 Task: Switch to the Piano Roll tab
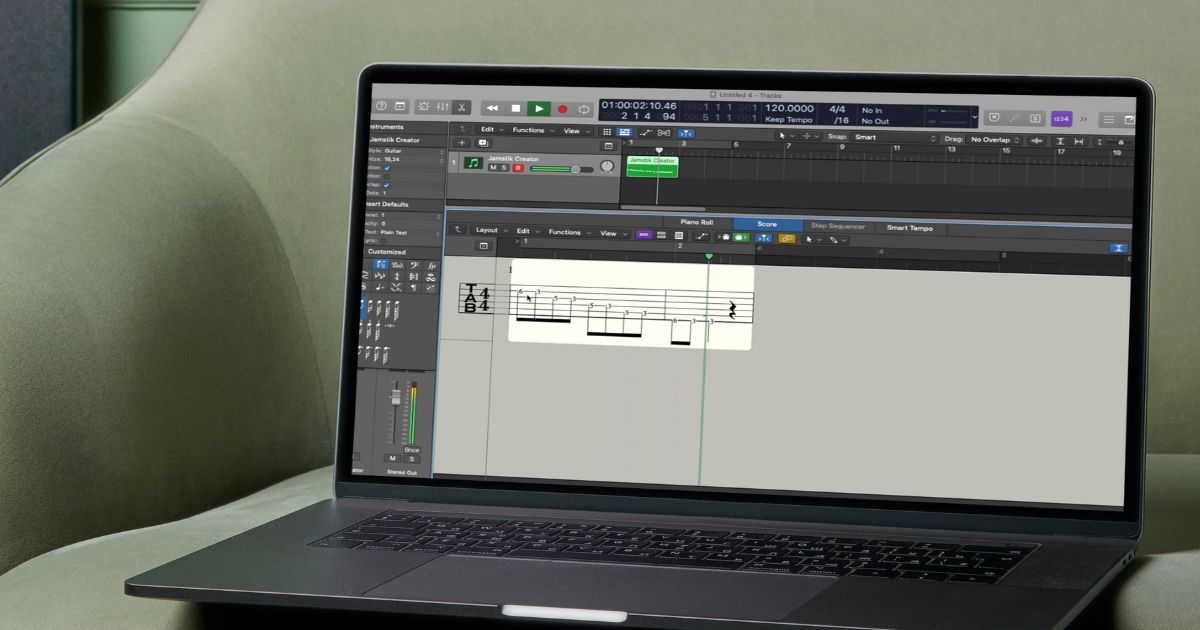point(697,223)
